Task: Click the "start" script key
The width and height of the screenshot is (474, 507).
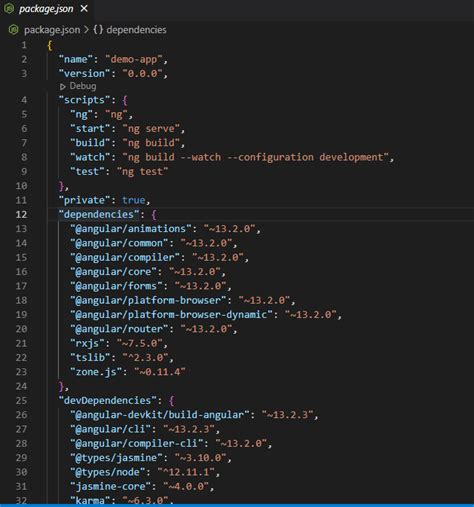Action: tap(90, 129)
